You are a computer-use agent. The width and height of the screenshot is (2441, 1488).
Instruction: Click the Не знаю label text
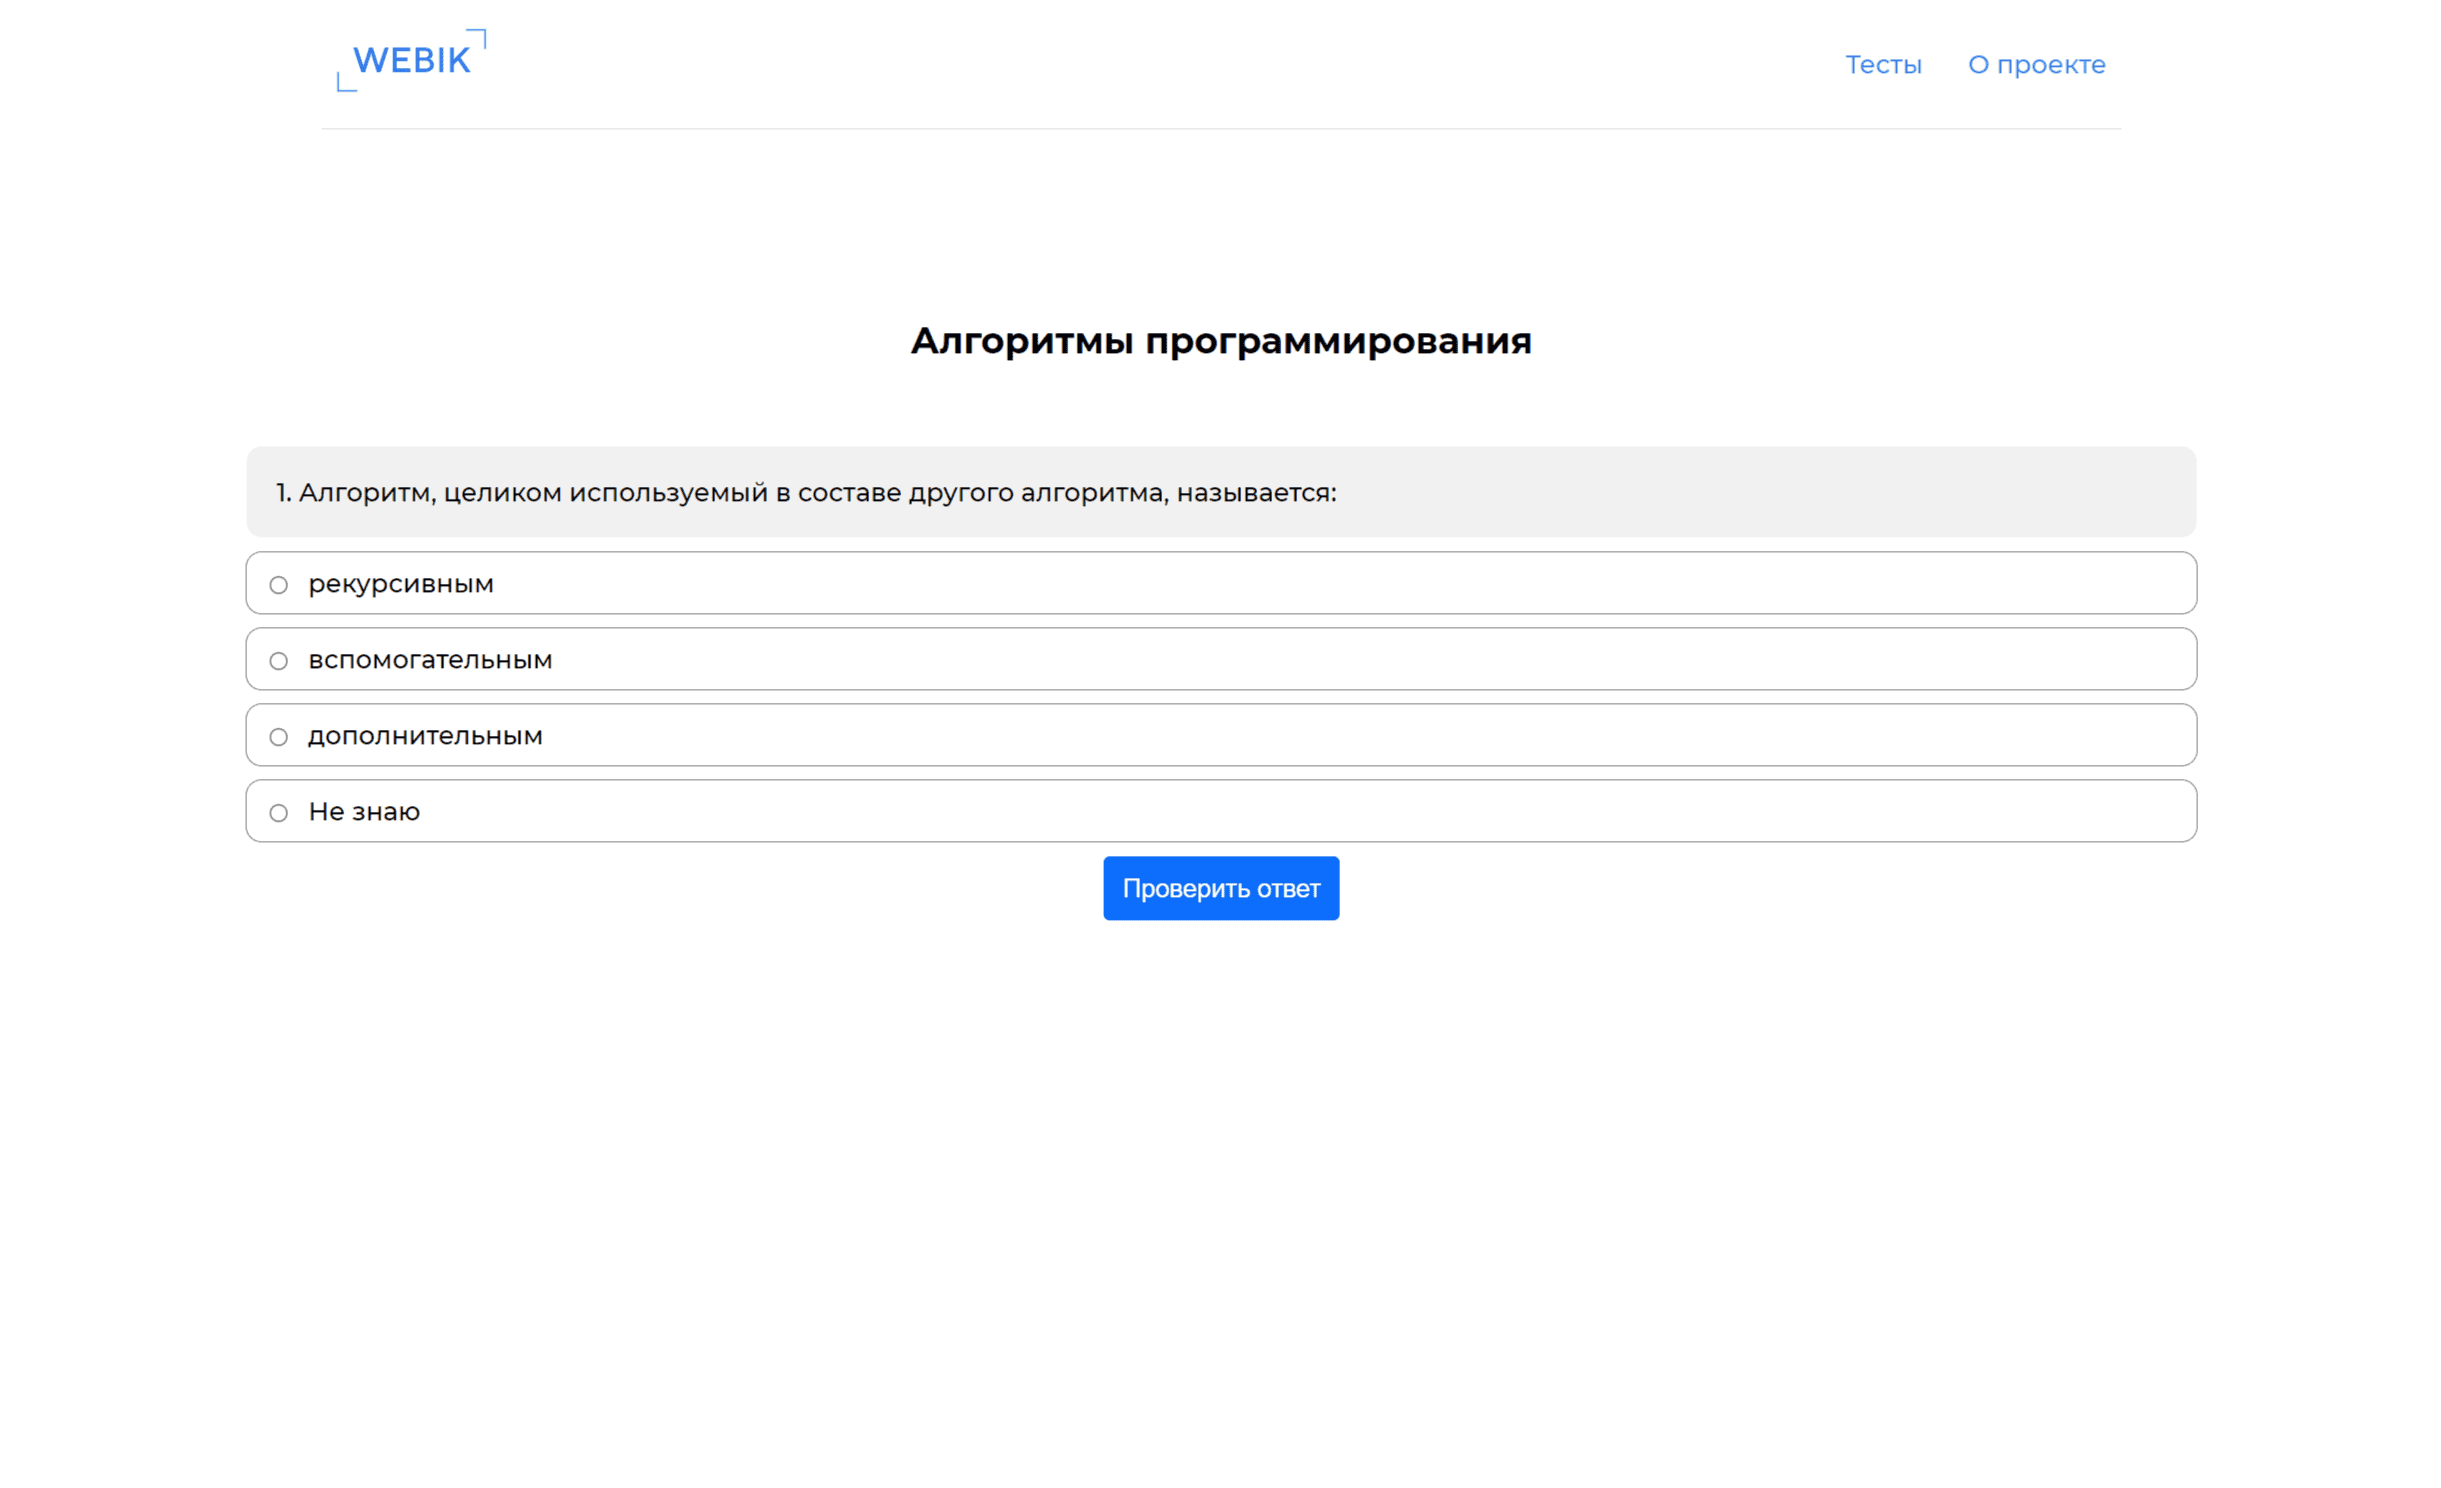point(364,812)
